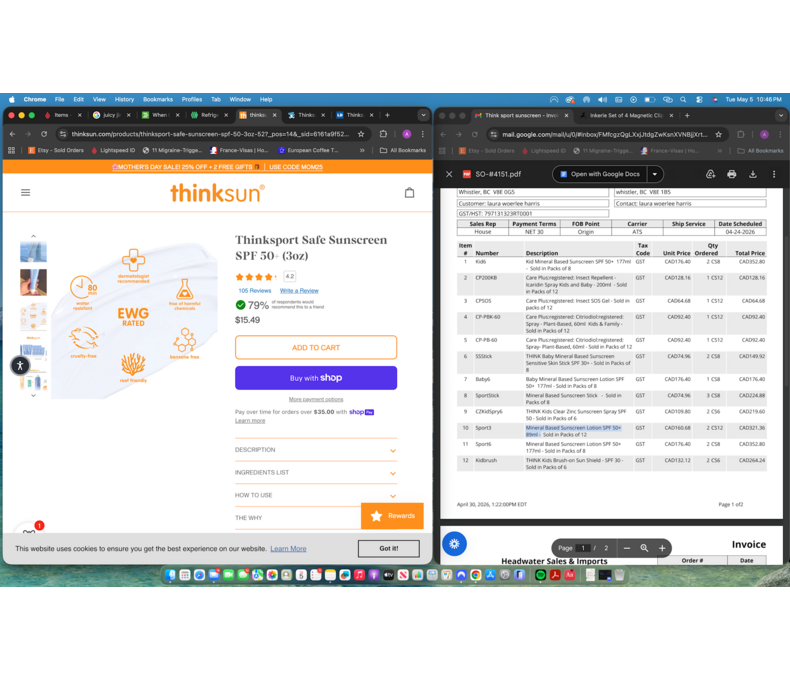The width and height of the screenshot is (790, 680).
Task: Zoom in on the PDF page
Action: tap(662, 548)
